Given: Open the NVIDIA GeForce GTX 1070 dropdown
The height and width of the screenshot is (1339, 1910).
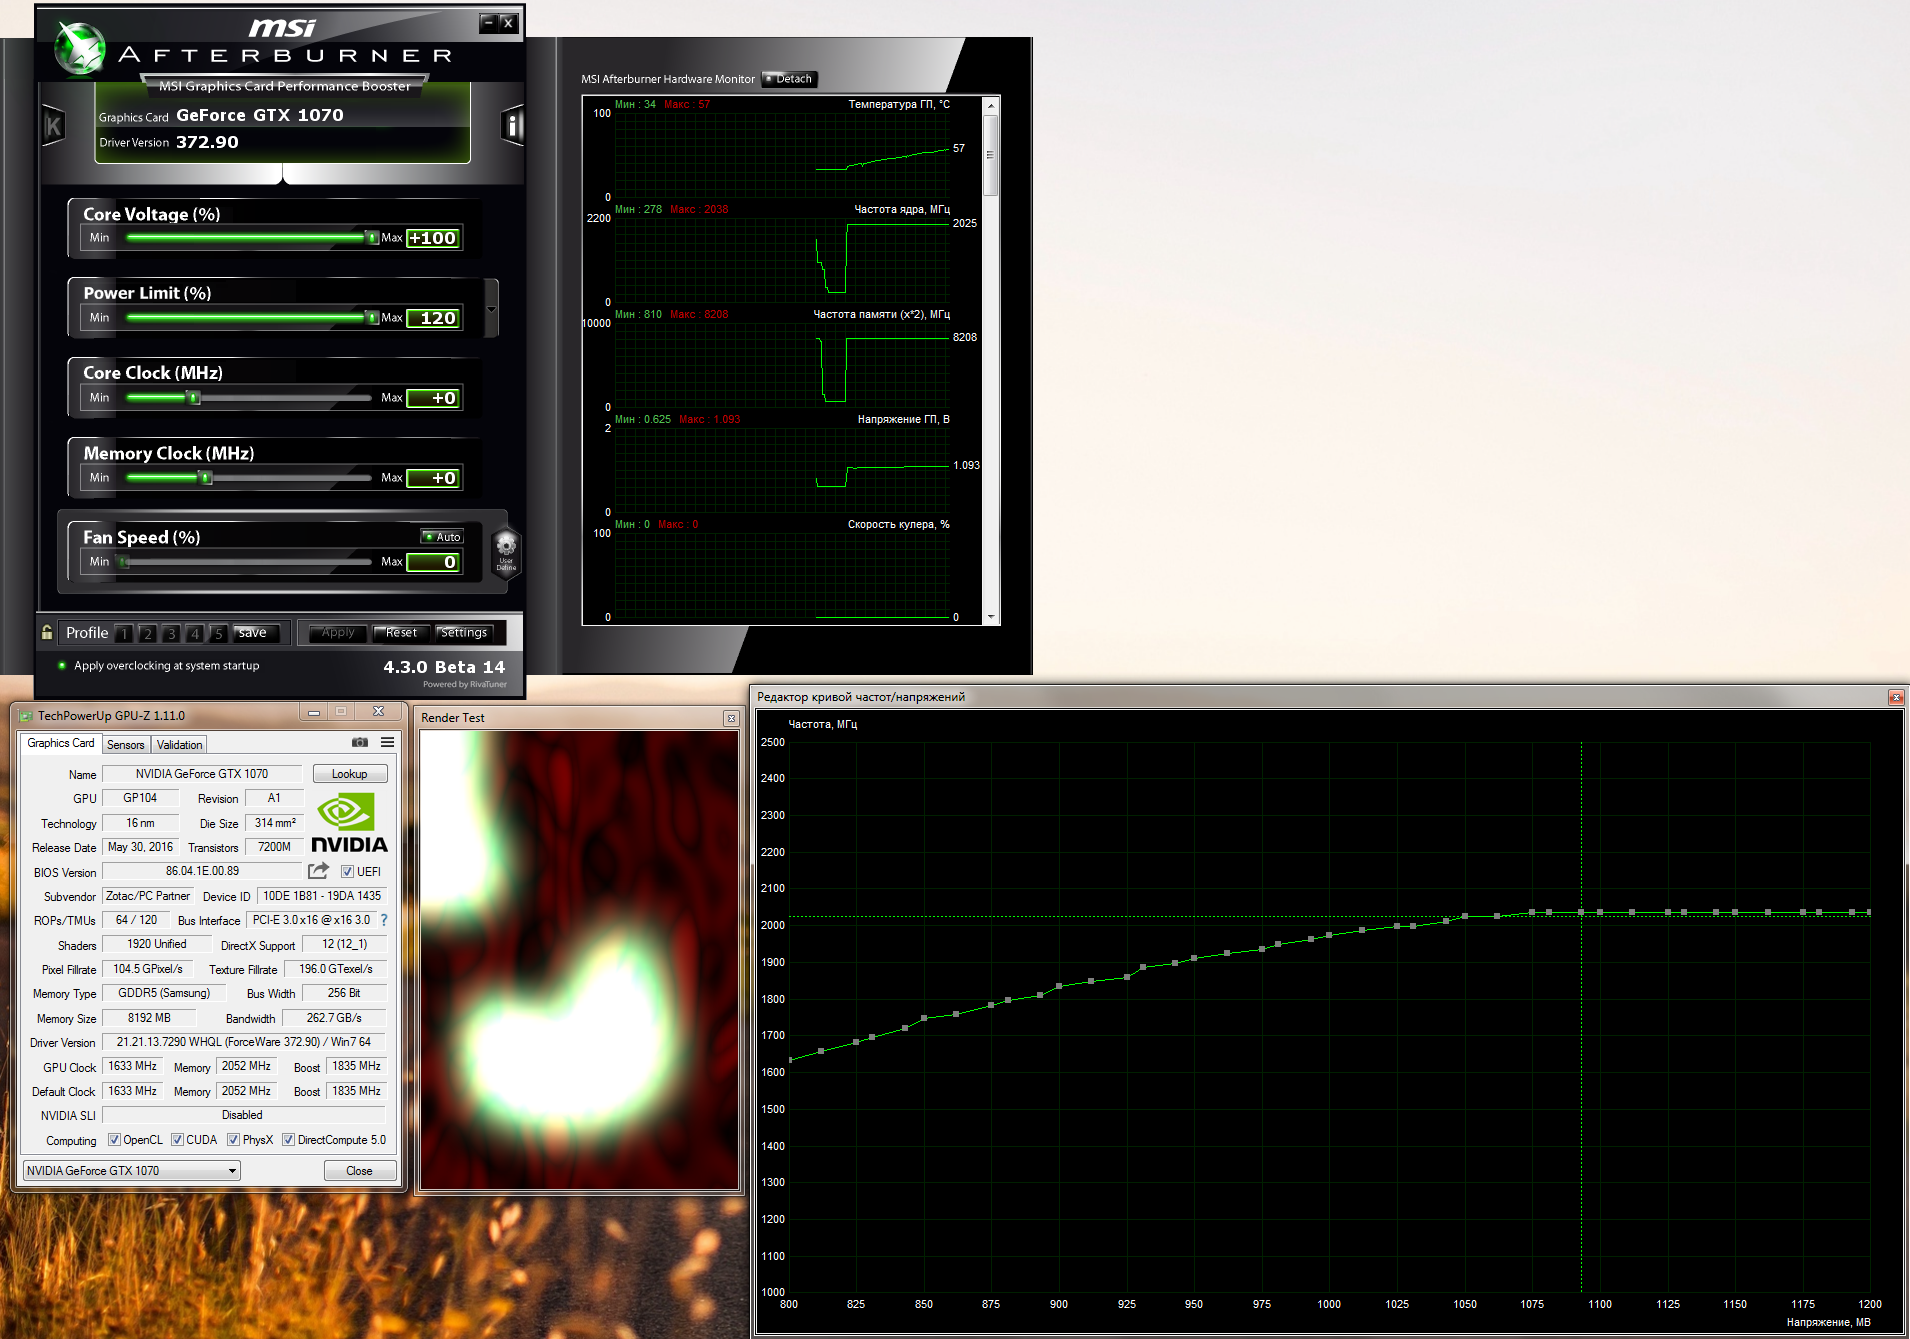Looking at the screenshot, I should 132,1171.
